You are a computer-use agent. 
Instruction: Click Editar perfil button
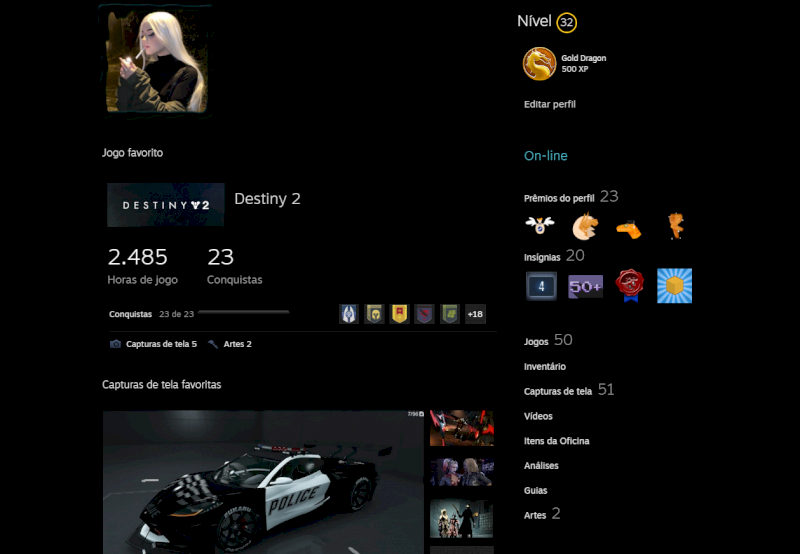point(549,104)
